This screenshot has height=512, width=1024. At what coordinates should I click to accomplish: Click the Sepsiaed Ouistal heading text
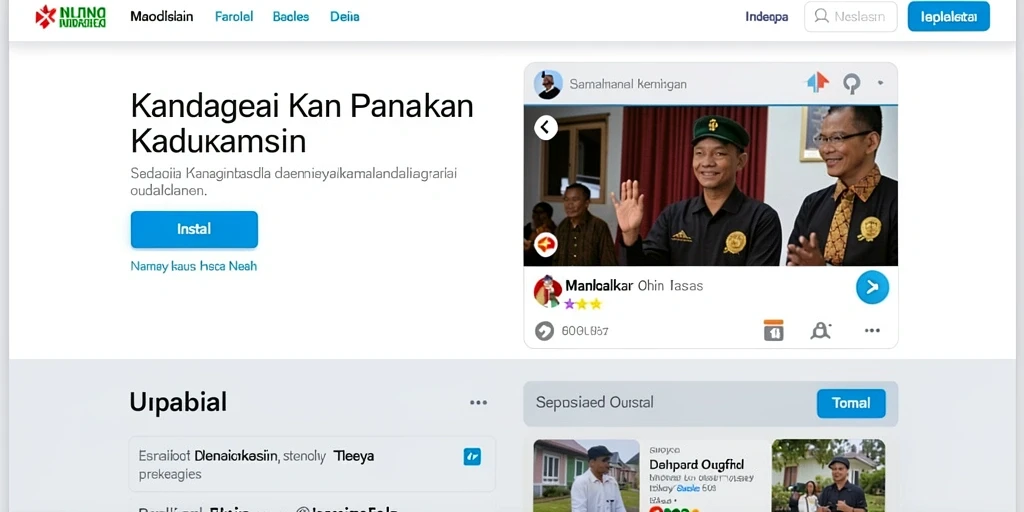[594, 402]
